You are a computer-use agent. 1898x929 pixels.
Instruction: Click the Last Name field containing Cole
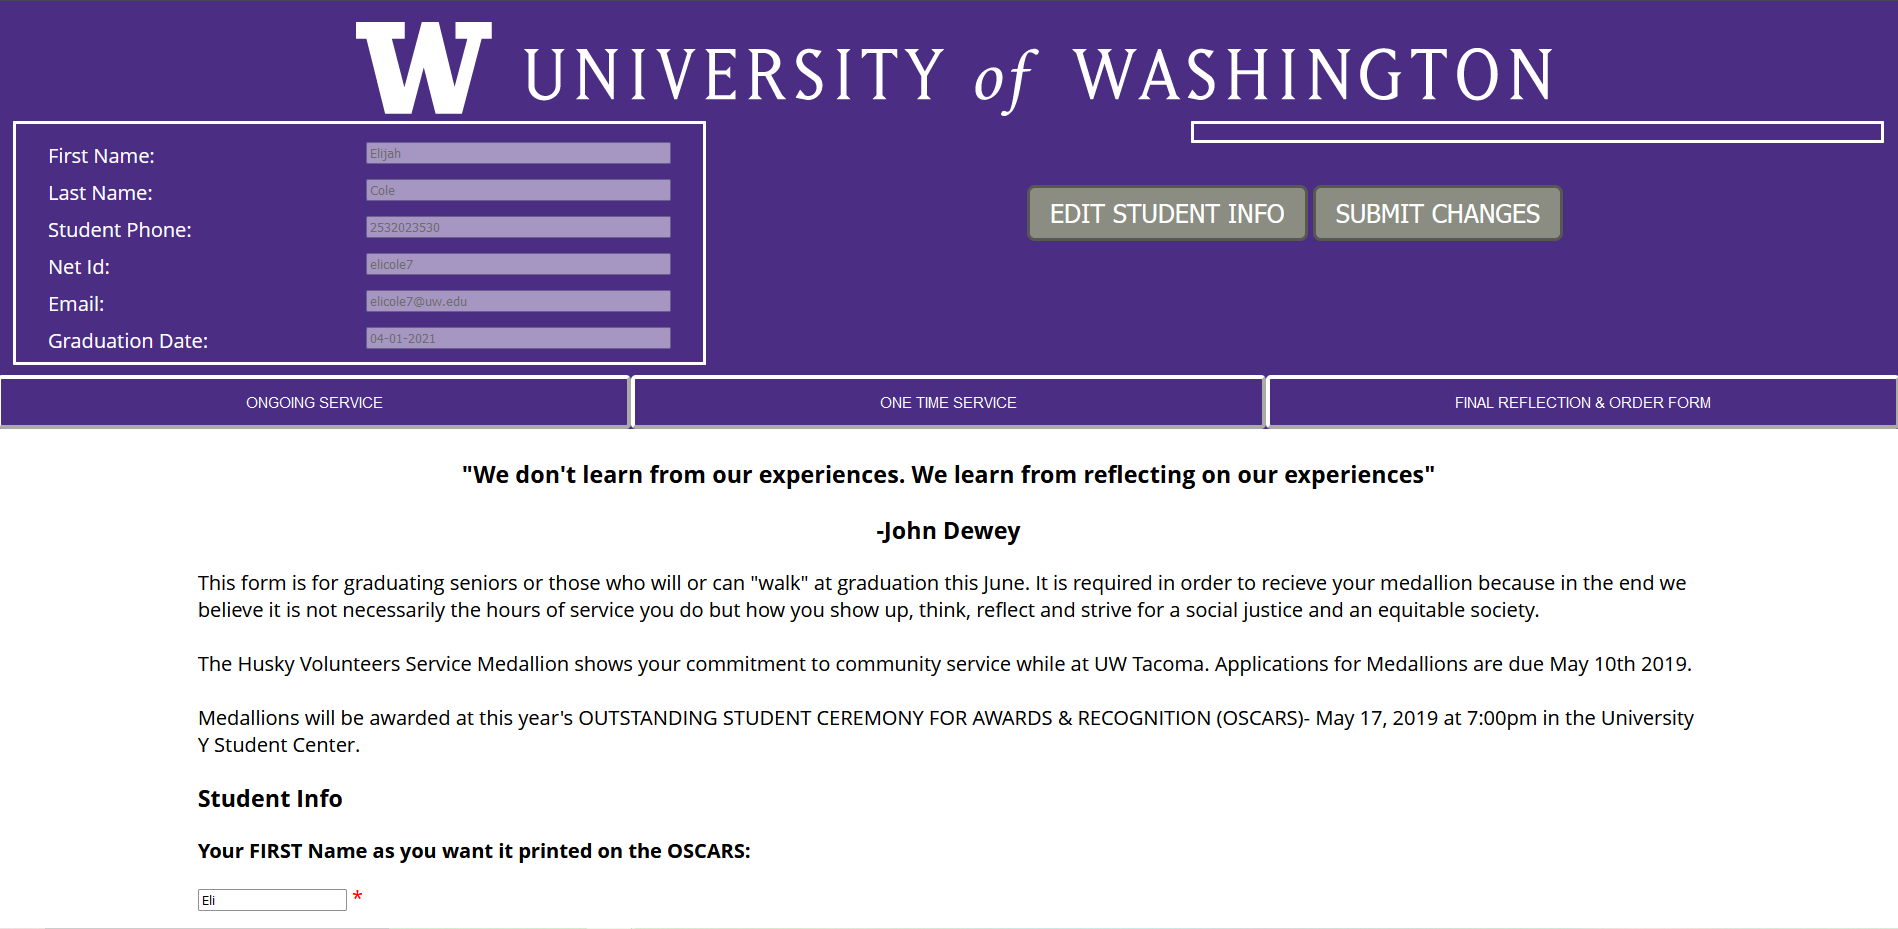(518, 190)
